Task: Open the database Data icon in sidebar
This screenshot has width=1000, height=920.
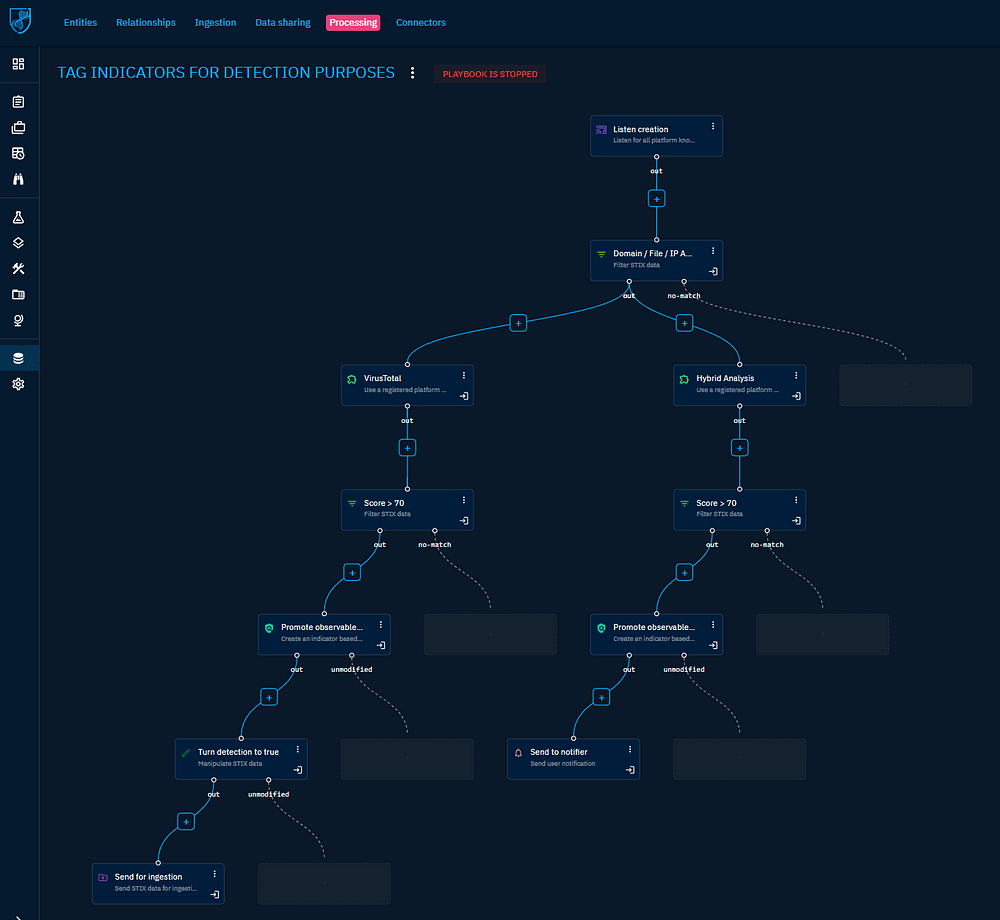Action: [x=18, y=358]
